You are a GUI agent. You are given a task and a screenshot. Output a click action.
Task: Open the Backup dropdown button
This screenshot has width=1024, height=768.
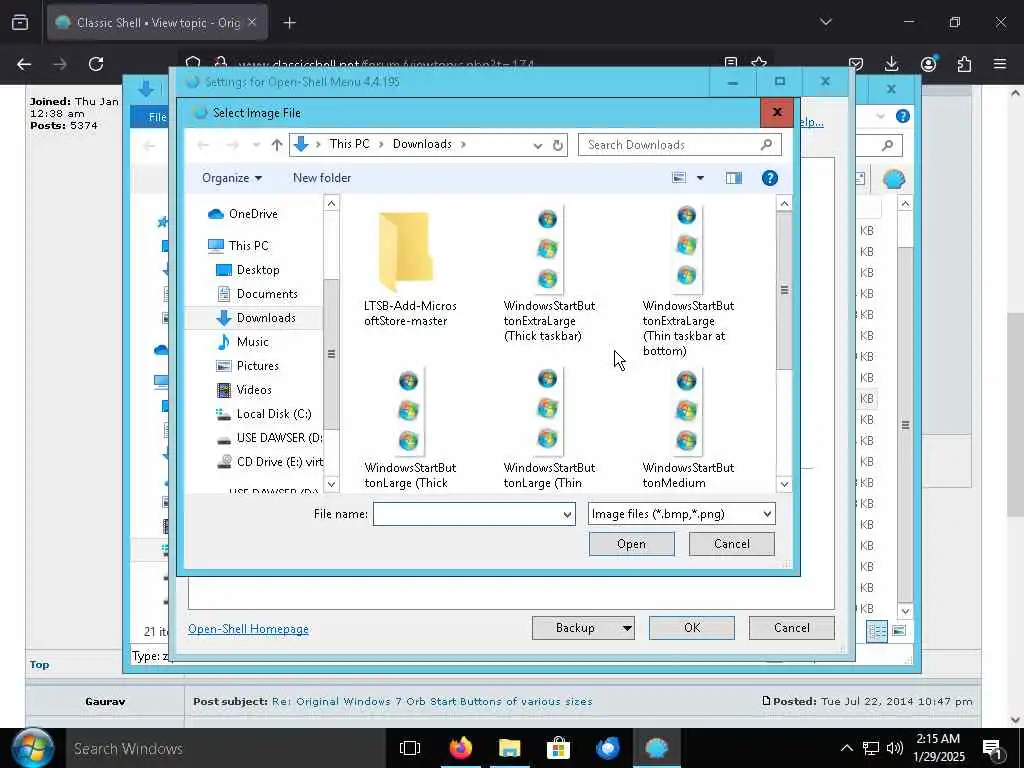point(583,628)
